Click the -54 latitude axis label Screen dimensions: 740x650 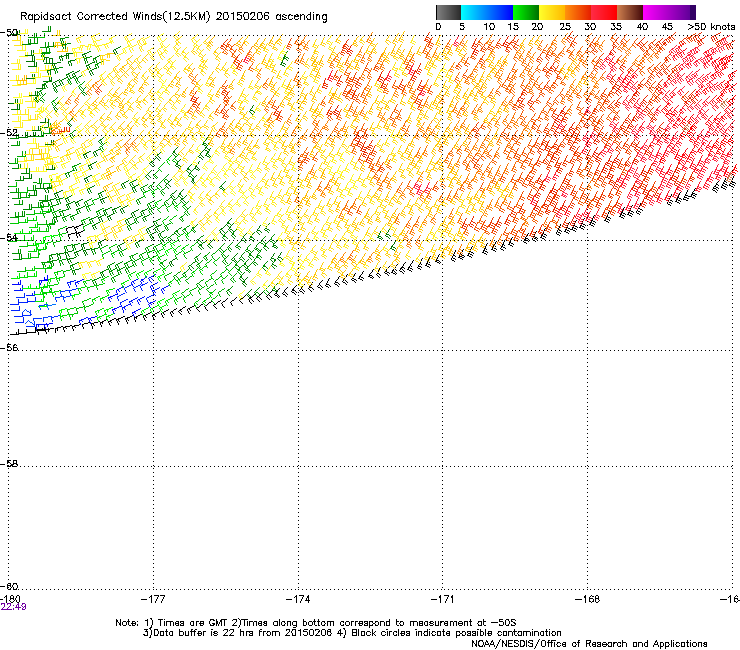(9, 238)
